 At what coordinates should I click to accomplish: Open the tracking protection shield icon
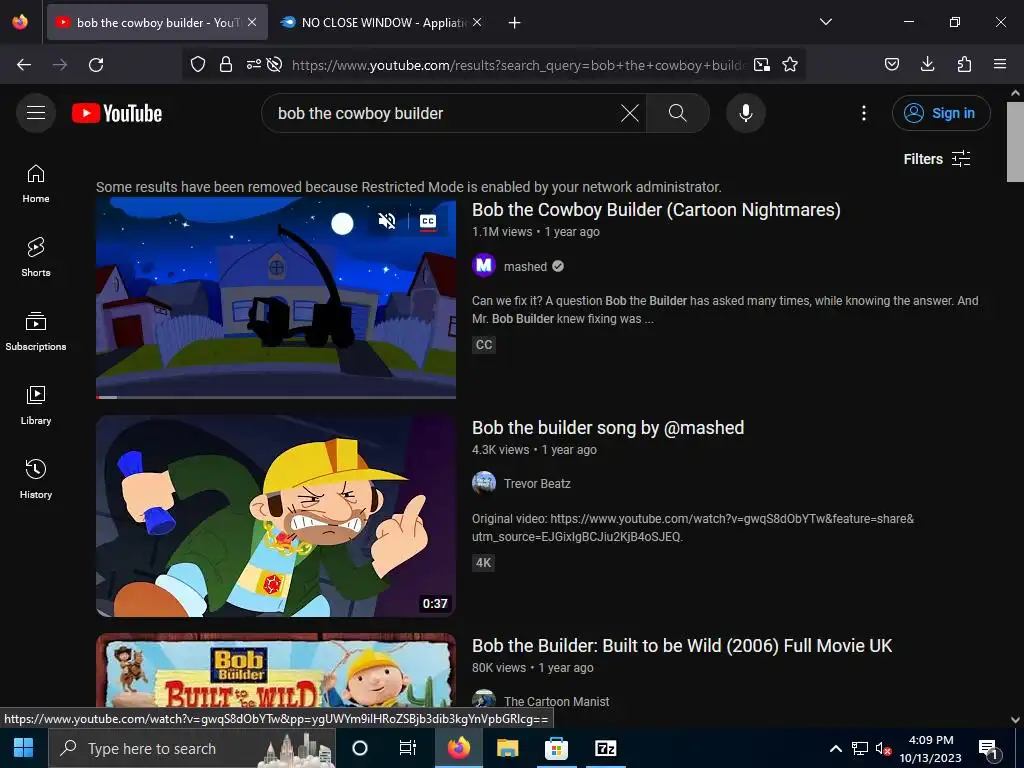click(x=198, y=65)
